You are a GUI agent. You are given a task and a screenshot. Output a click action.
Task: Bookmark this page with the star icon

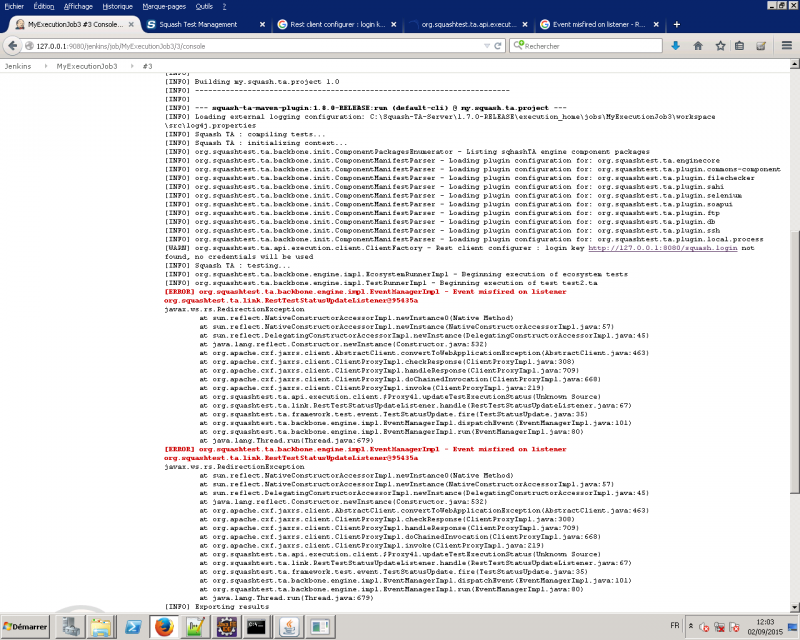(719, 45)
